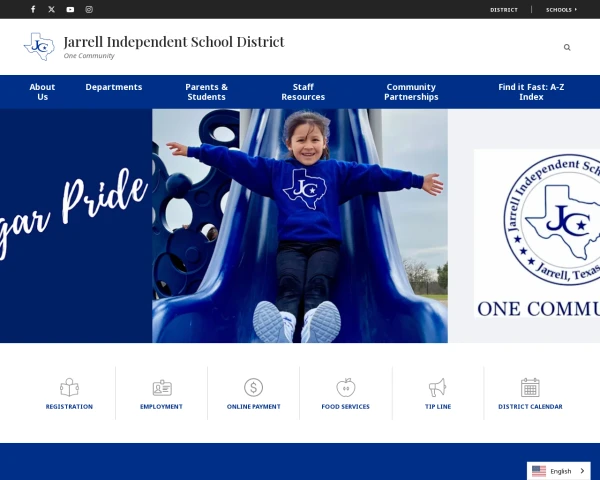Open the Instagram social icon
This screenshot has height=480, width=600.
point(89,9)
